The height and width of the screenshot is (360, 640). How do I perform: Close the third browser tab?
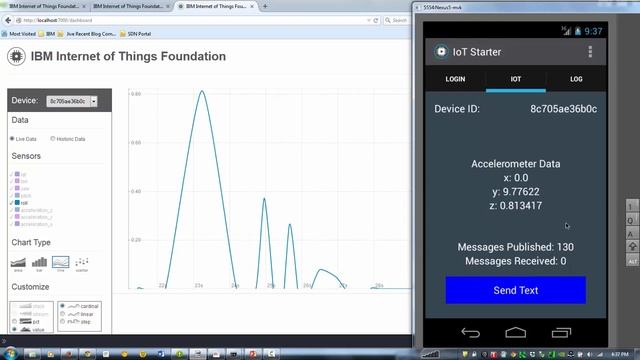tap(252, 6)
